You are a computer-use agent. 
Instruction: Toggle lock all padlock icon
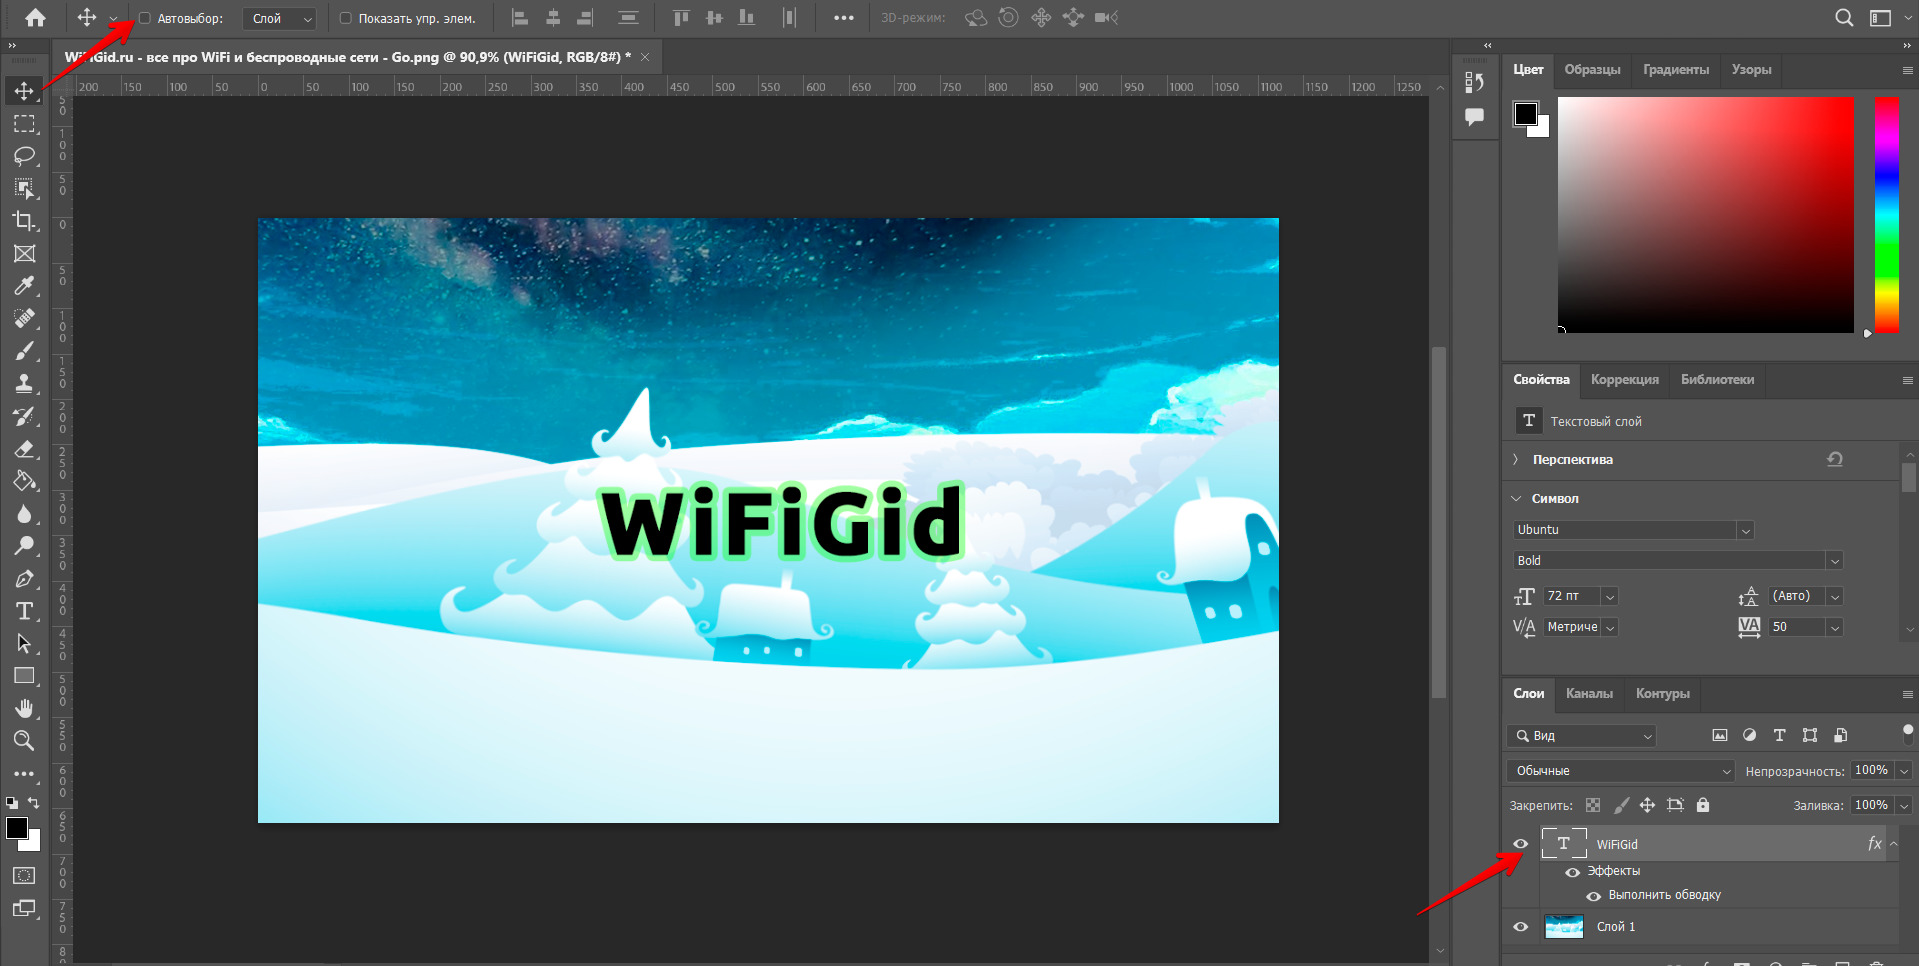[1703, 805]
